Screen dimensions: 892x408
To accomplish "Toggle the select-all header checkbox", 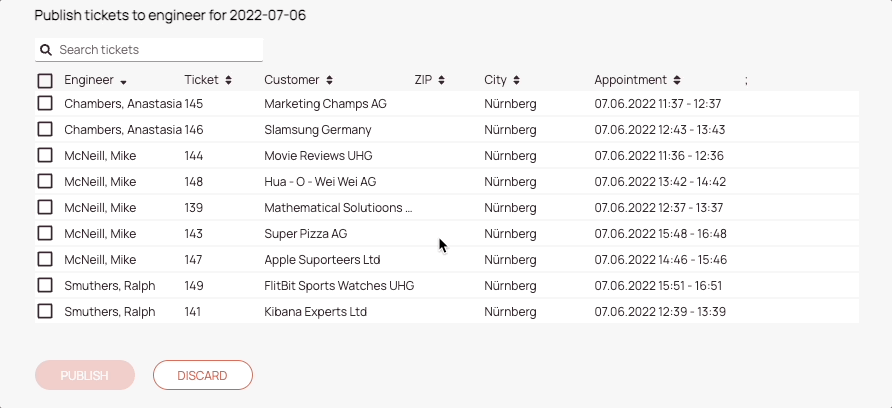I will [x=45, y=80].
